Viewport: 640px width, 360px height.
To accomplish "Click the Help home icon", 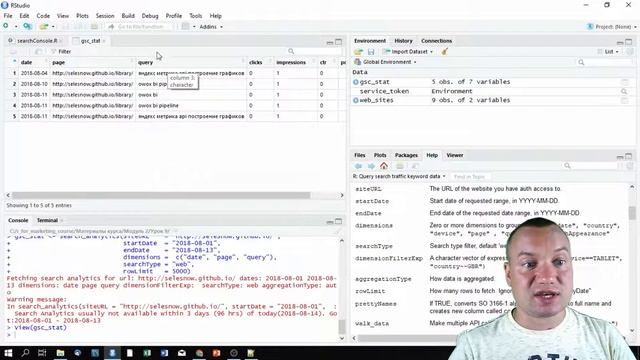I will click(x=384, y=166).
